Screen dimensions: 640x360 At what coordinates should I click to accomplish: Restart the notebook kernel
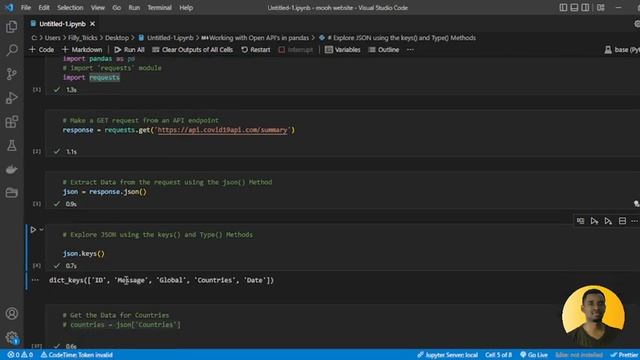click(256, 50)
